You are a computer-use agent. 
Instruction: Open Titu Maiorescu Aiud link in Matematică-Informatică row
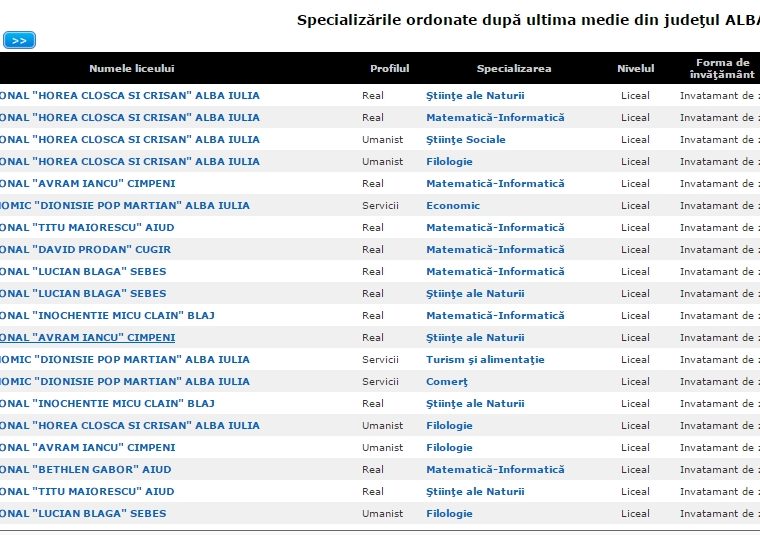(x=87, y=228)
